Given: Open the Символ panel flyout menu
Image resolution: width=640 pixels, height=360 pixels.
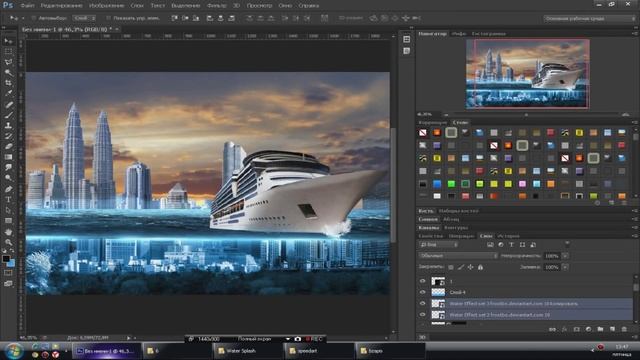Looking at the screenshot, I should pyautogui.click(x=635, y=219).
